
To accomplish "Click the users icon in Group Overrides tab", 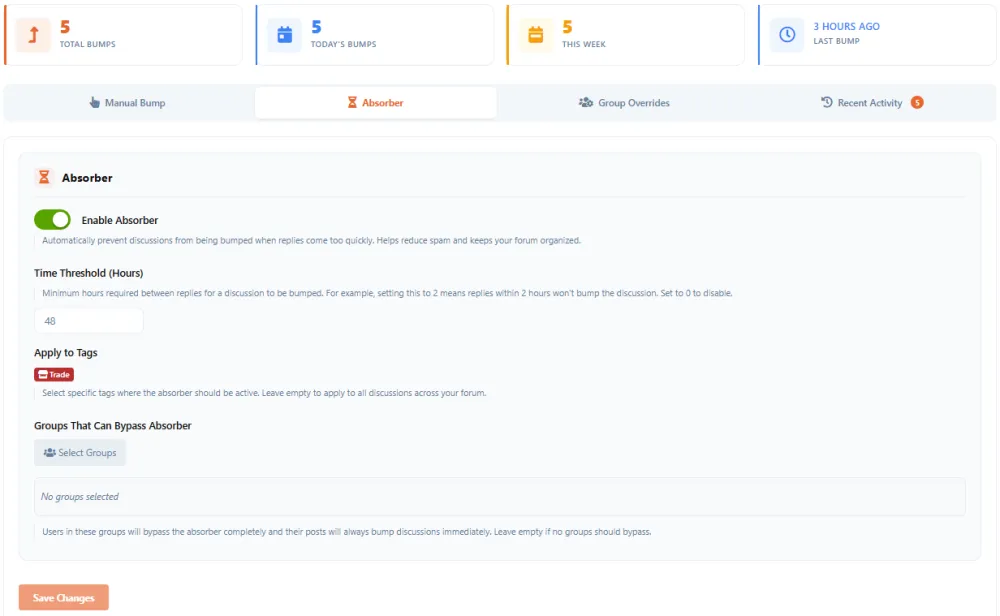I will pyautogui.click(x=585, y=102).
